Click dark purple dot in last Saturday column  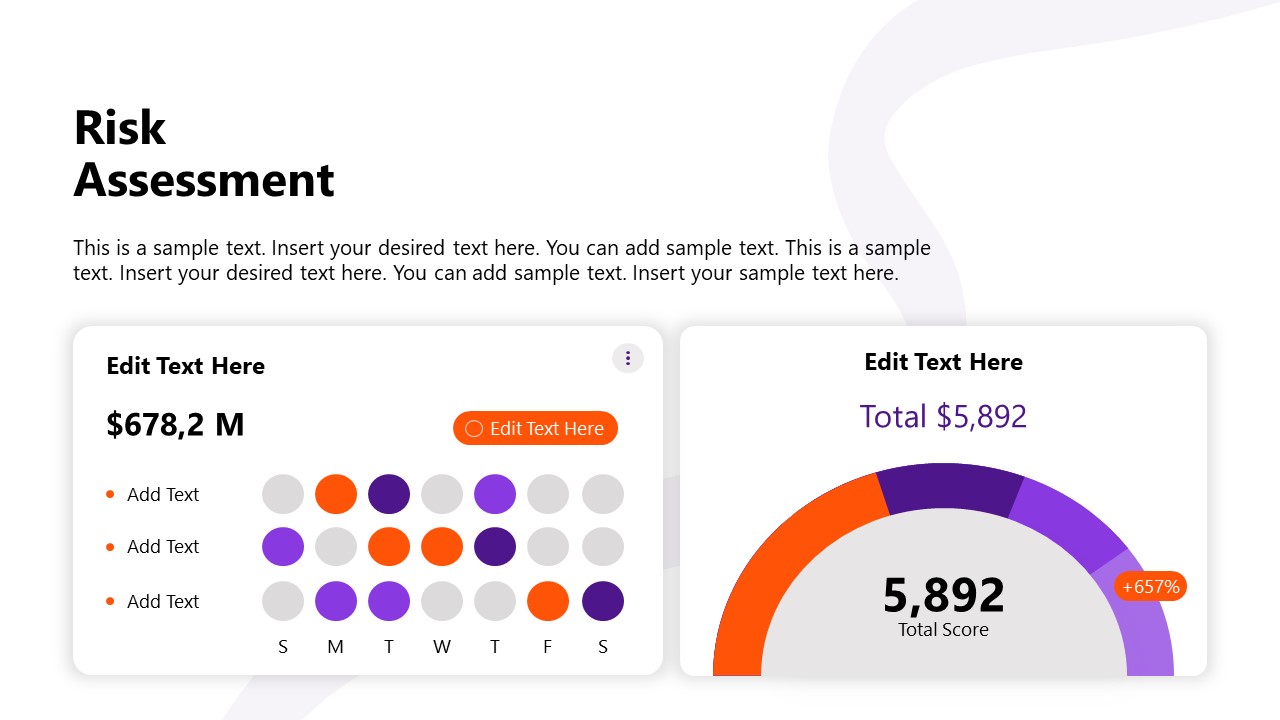603,601
